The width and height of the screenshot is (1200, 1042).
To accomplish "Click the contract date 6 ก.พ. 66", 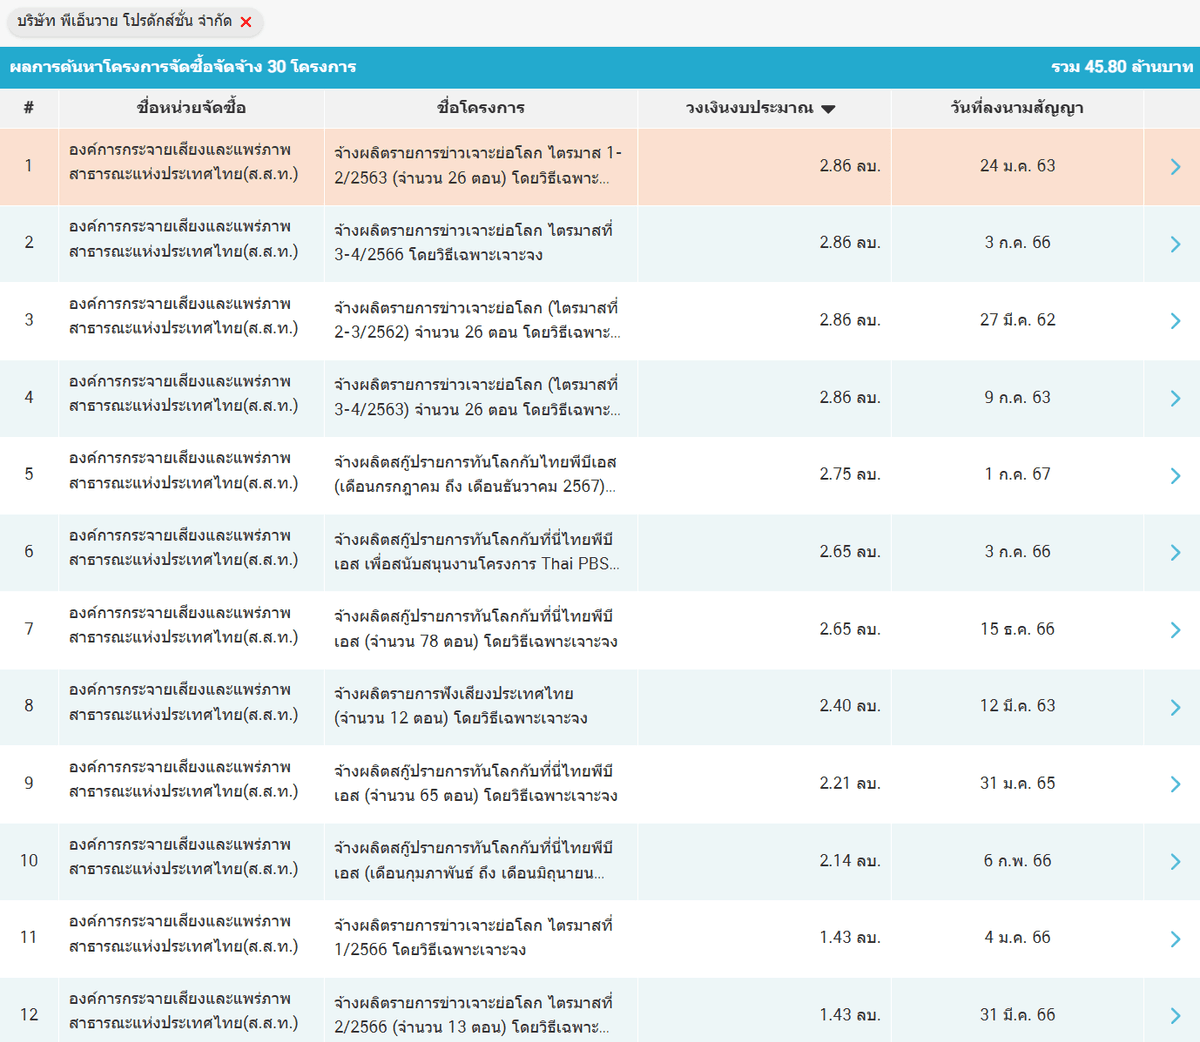I will coord(1018,861).
